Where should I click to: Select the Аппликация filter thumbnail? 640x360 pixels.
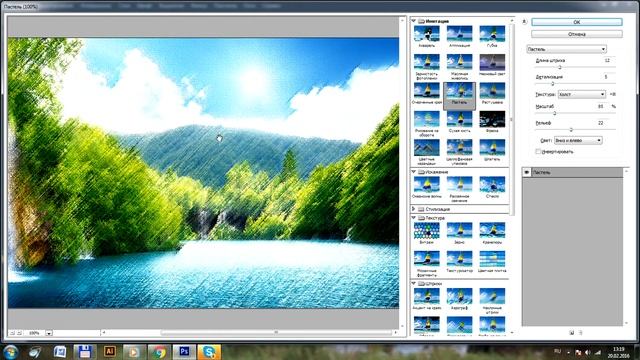[x=459, y=34]
